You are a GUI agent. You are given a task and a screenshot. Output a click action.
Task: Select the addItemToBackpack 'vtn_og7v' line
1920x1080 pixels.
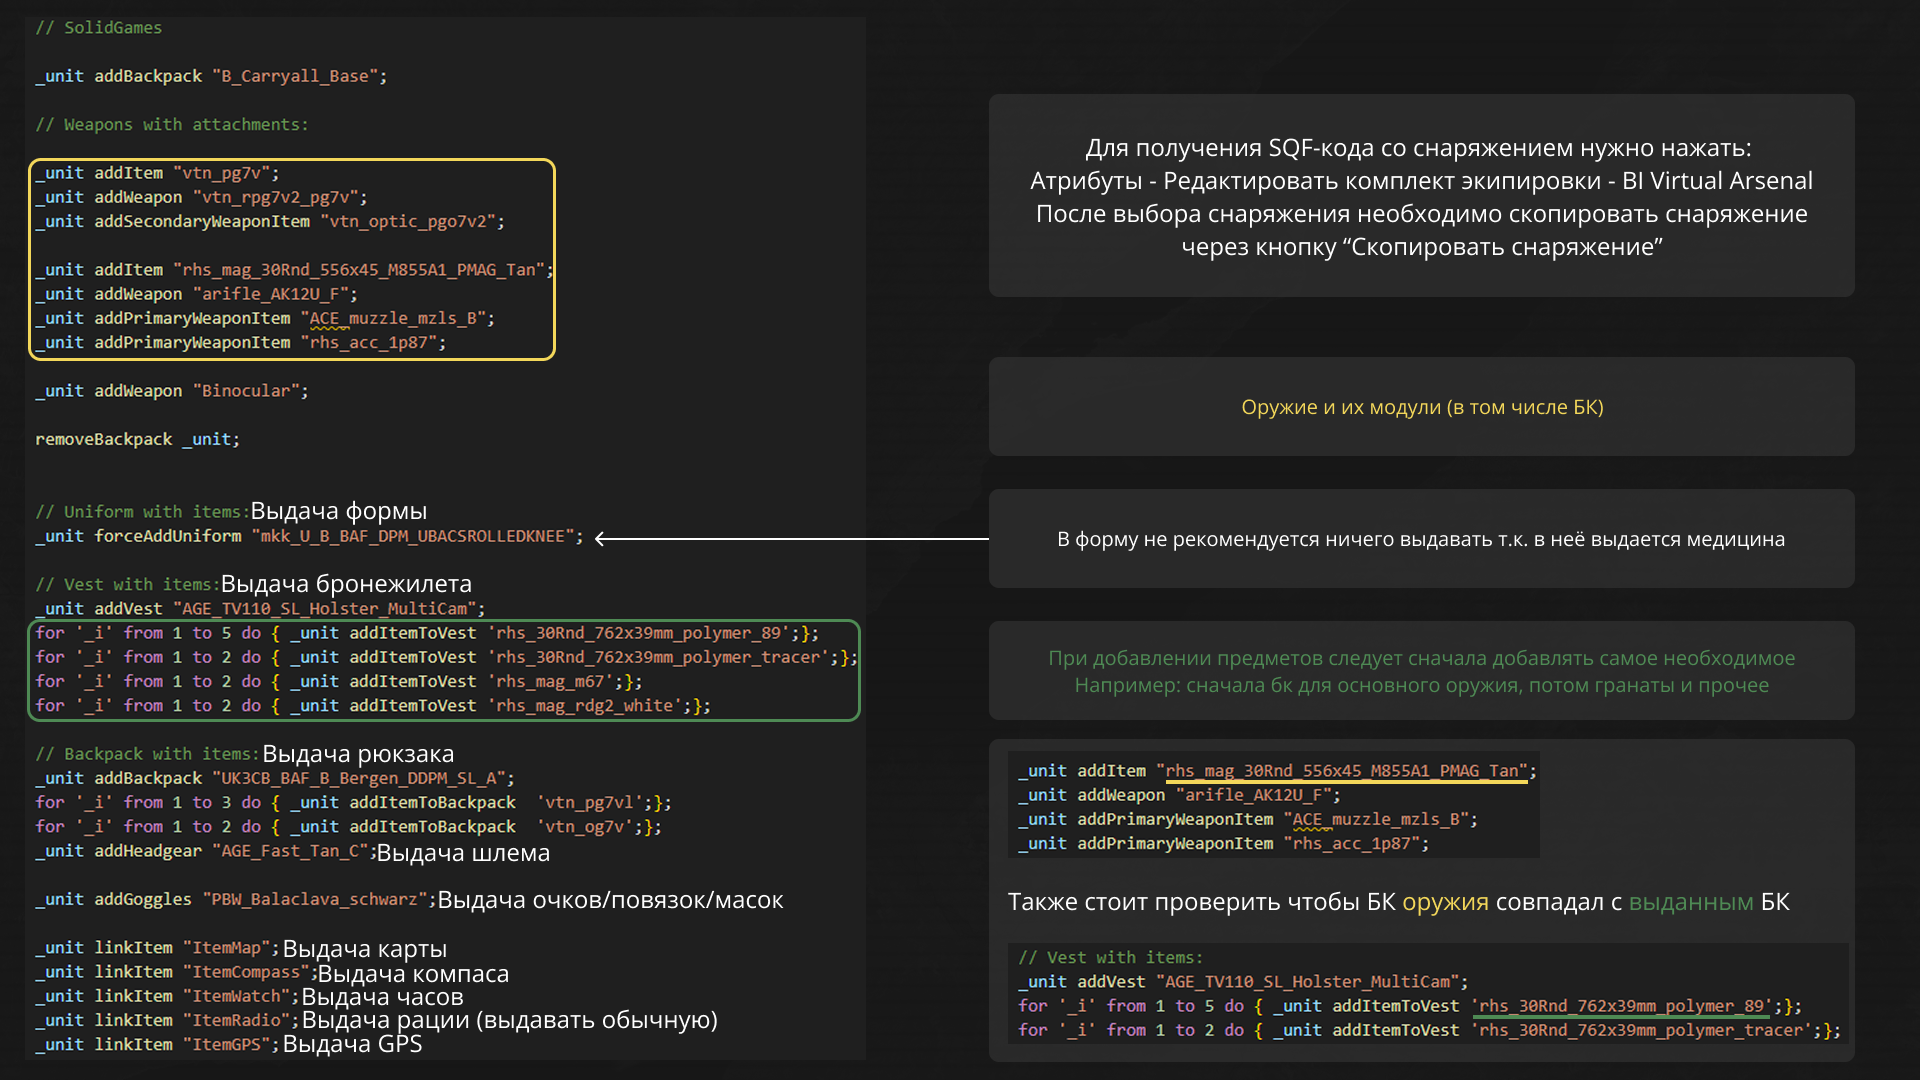pos(348,827)
